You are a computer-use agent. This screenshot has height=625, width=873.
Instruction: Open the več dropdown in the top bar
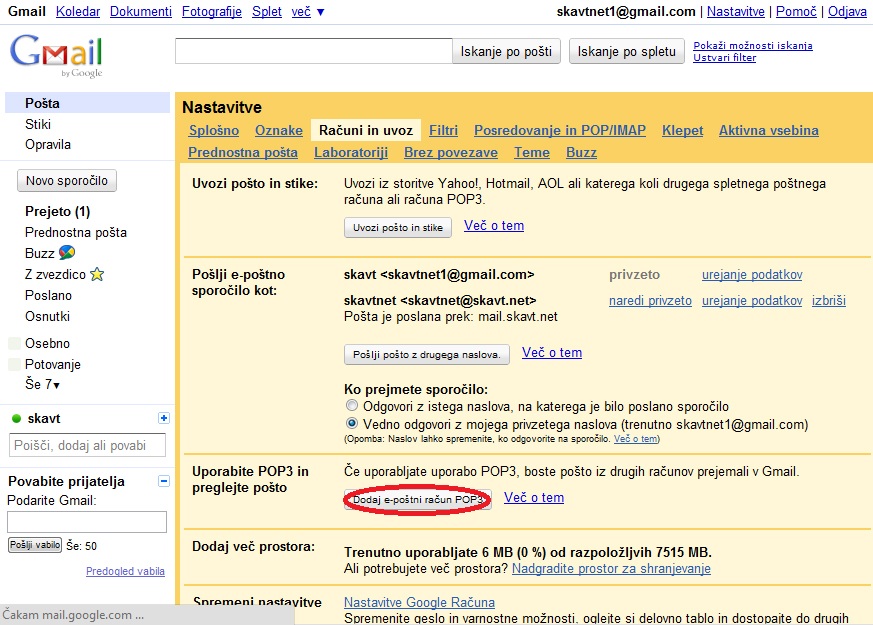[307, 12]
